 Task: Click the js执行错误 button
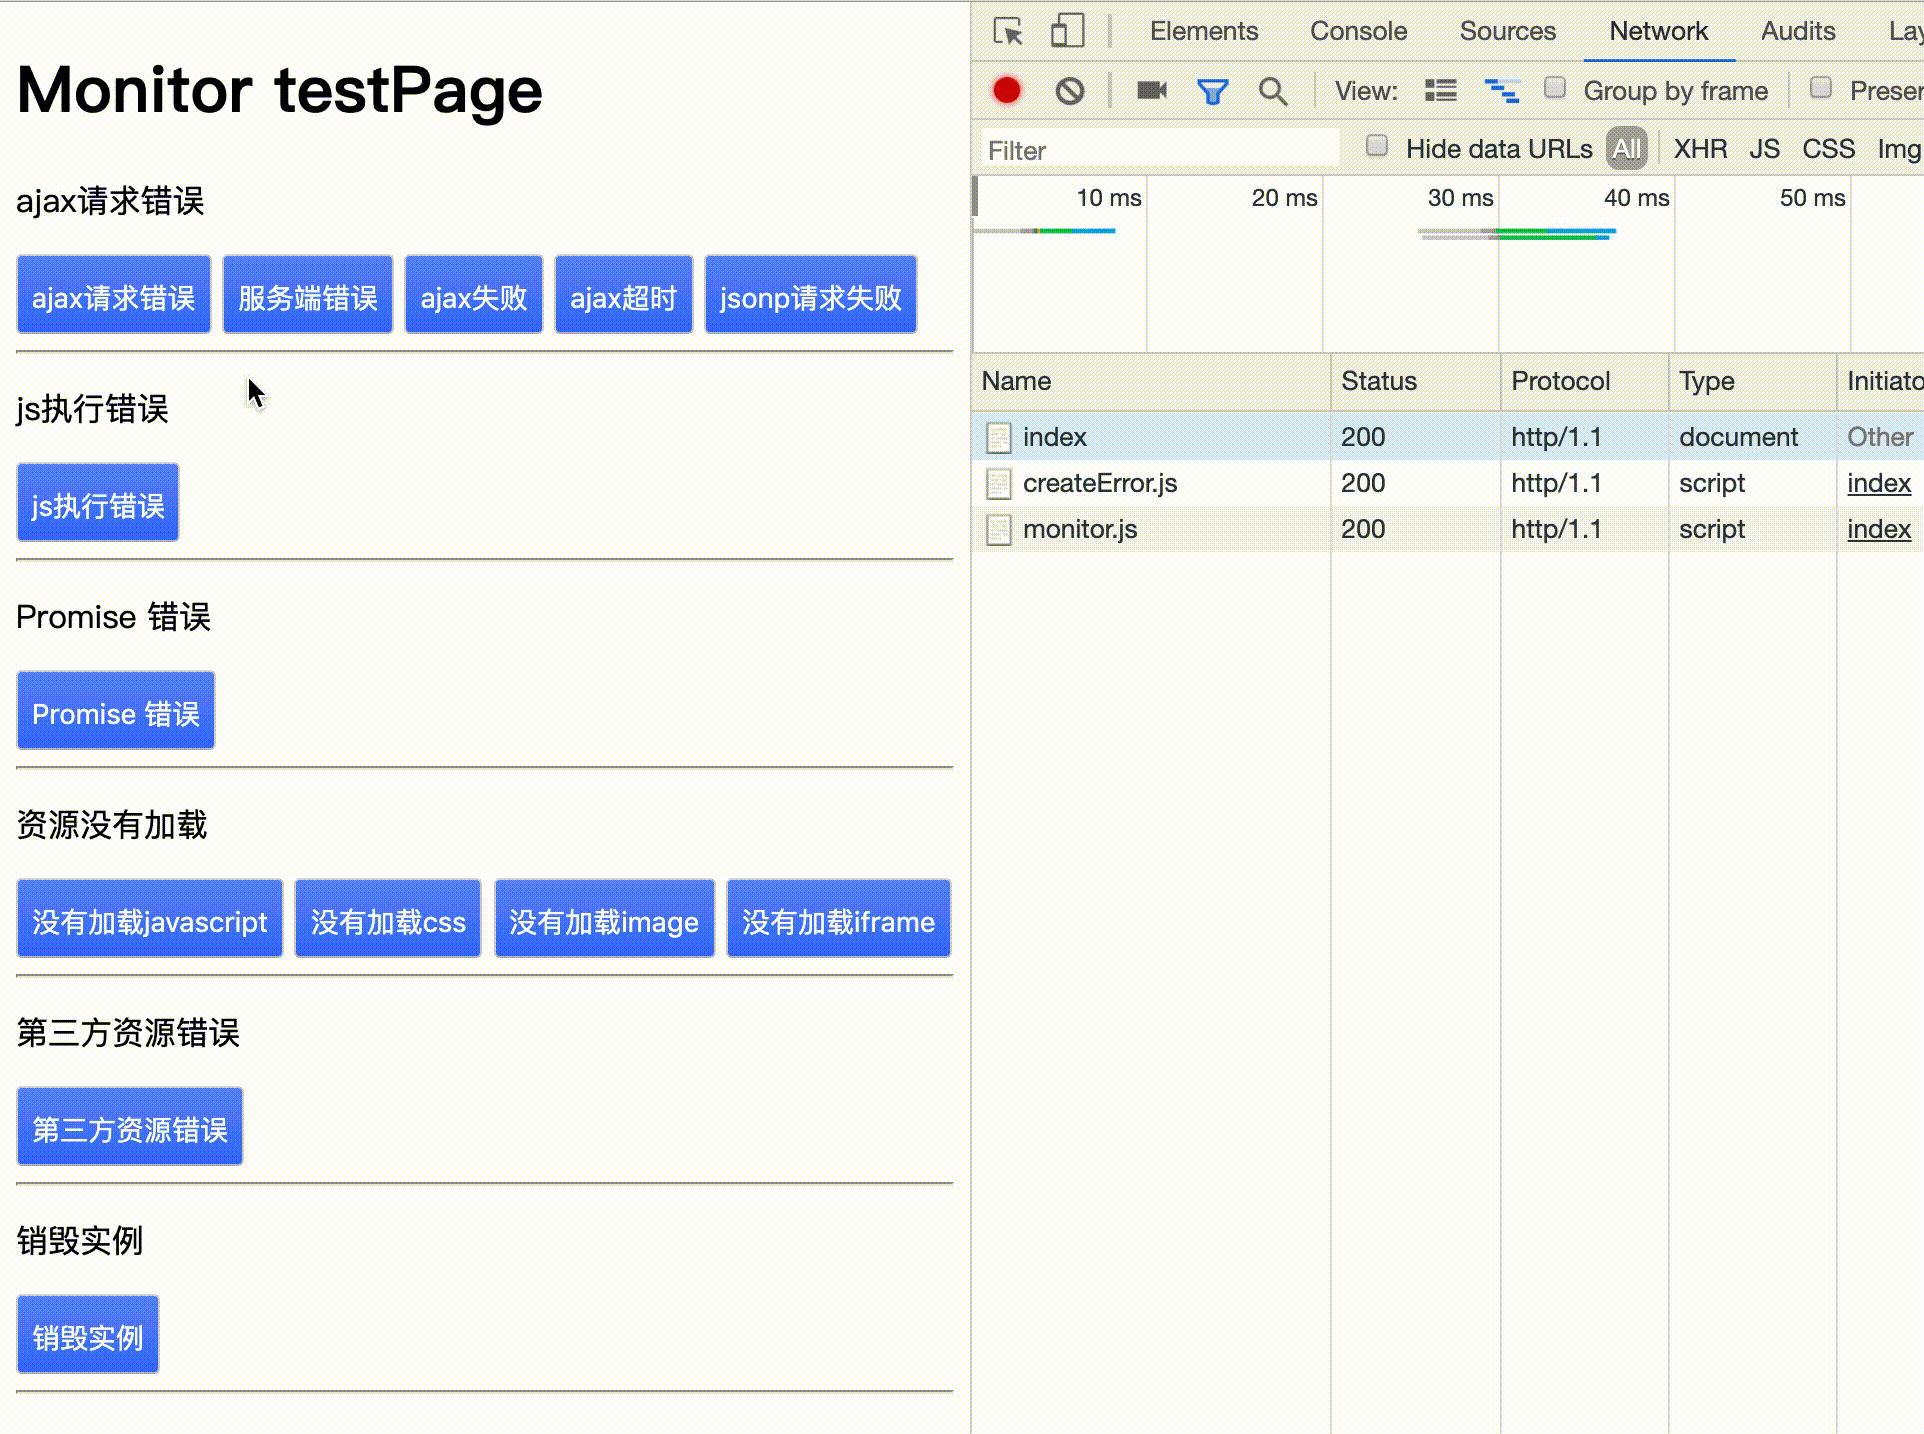coord(98,502)
